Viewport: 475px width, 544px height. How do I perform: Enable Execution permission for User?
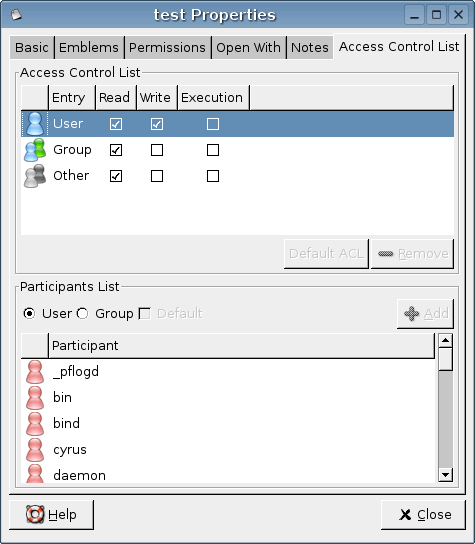pyautogui.click(x=213, y=124)
